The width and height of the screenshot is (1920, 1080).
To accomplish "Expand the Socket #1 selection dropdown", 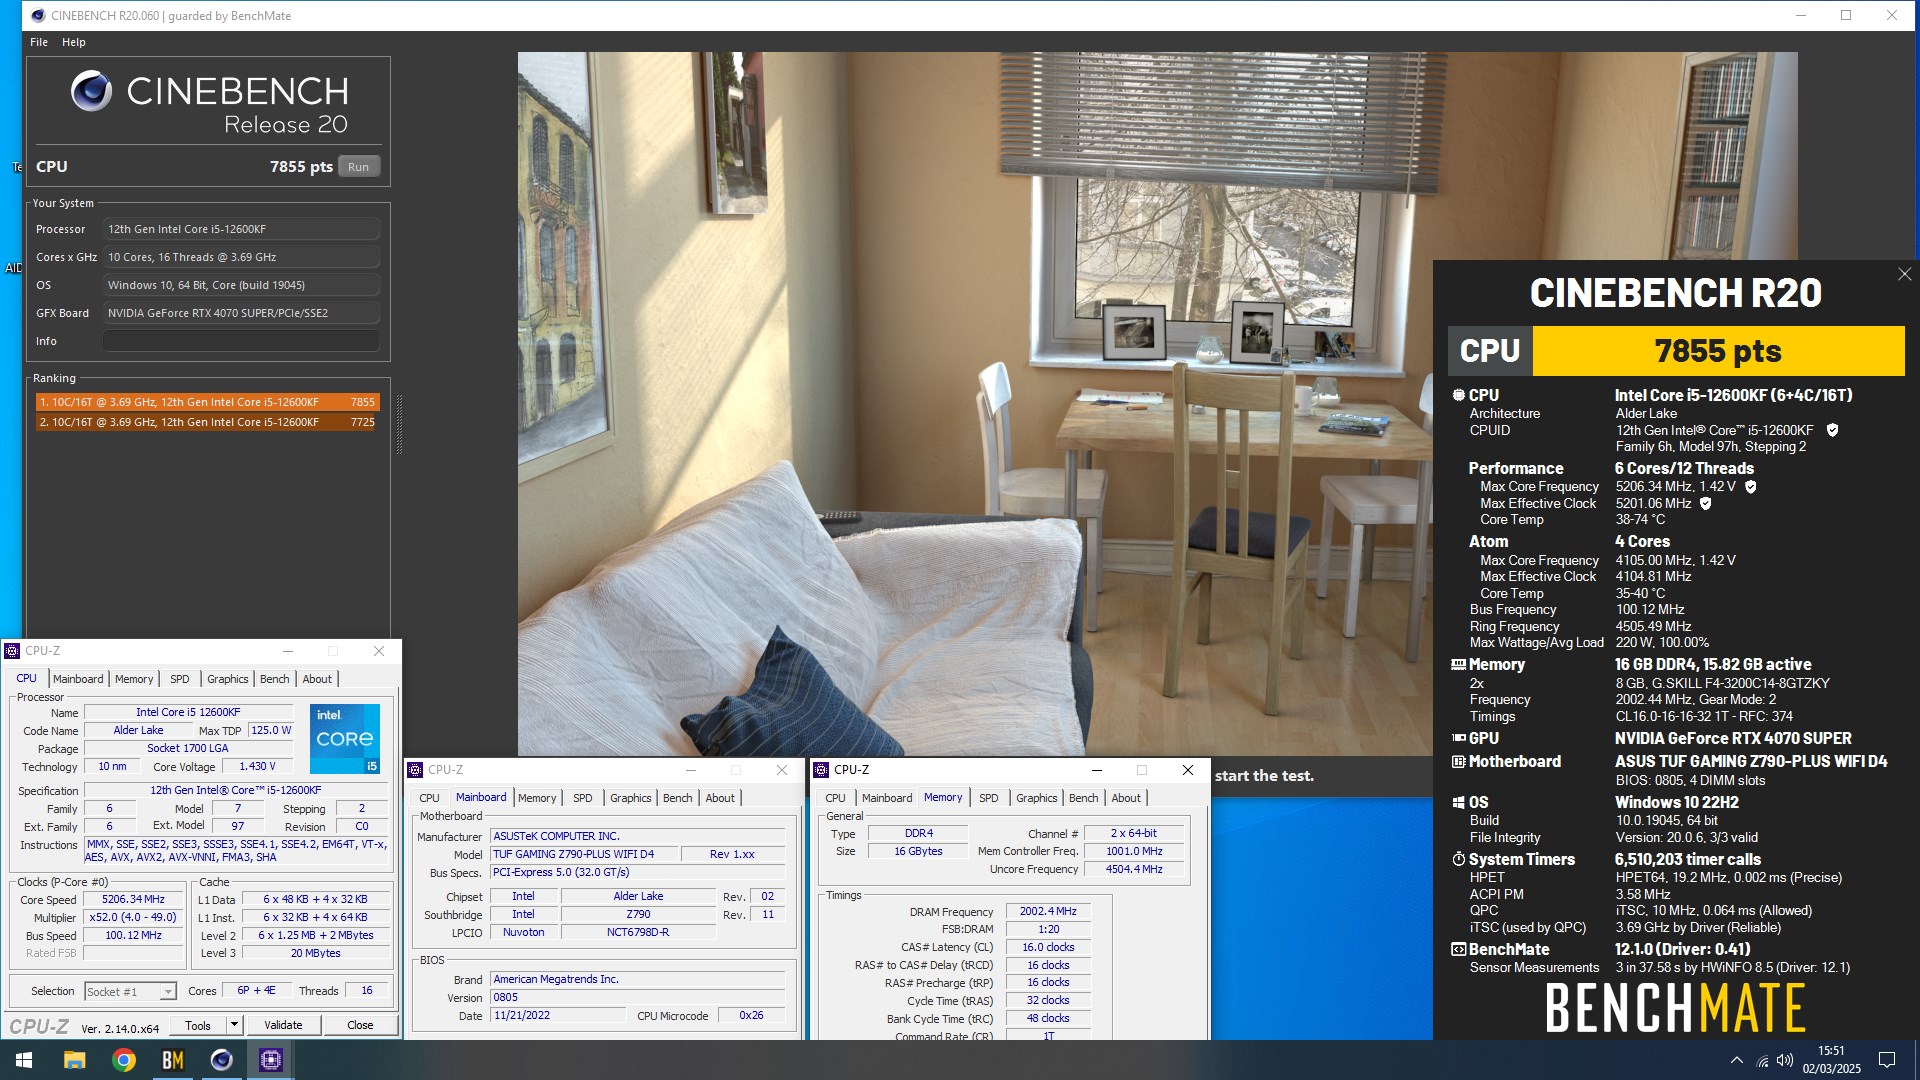I will pos(168,992).
